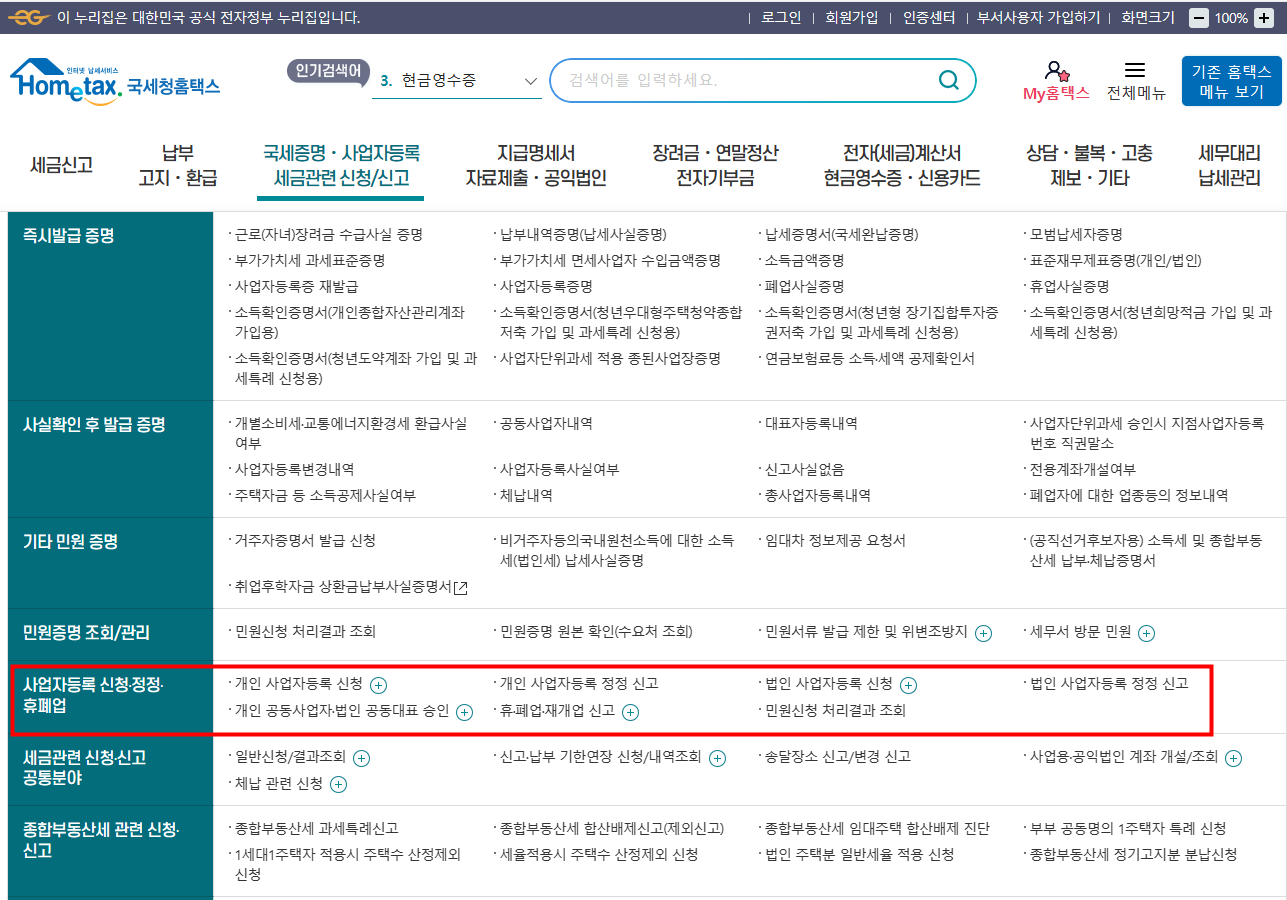Click the 인기검색어 label badge
Viewport: 1287px width, 900px height.
tap(328, 70)
